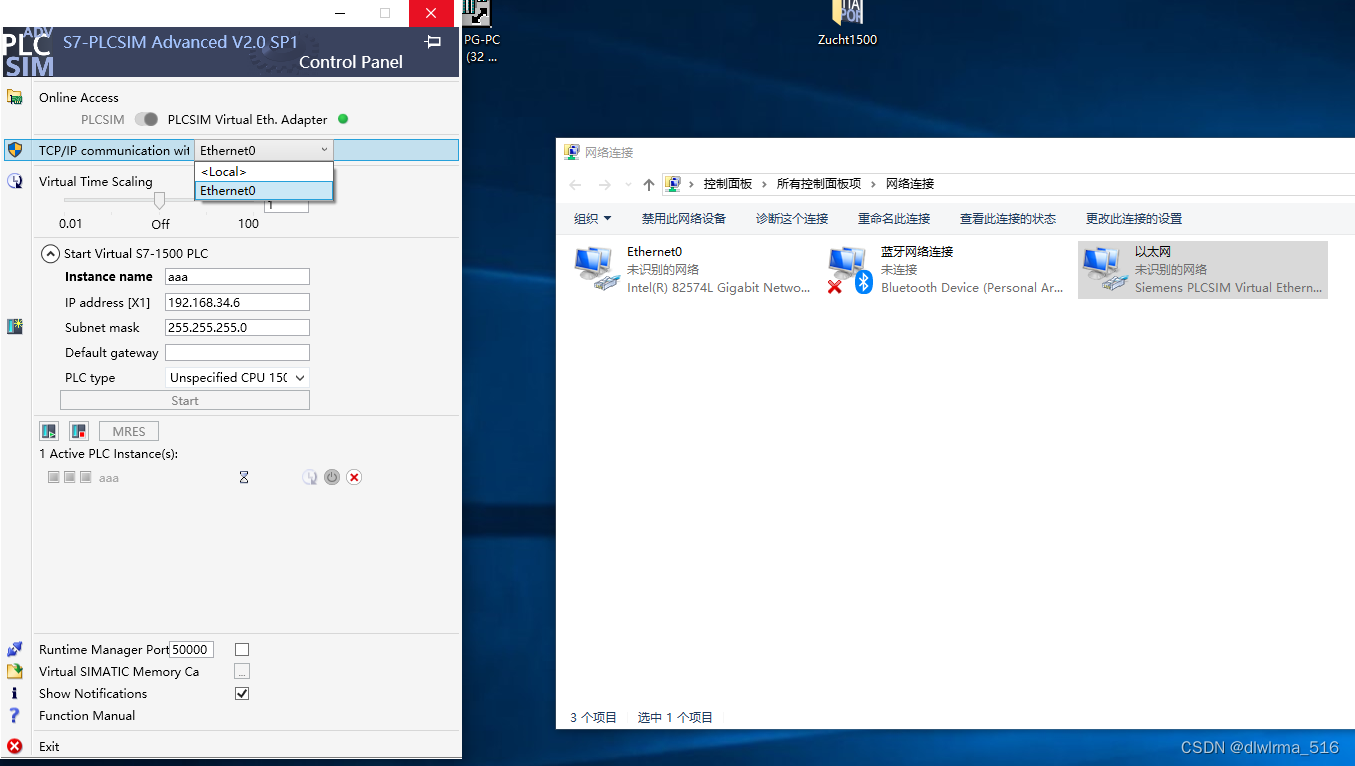The height and width of the screenshot is (766, 1355).
Task: Click the red Exit icon
Action: [x=14, y=746]
